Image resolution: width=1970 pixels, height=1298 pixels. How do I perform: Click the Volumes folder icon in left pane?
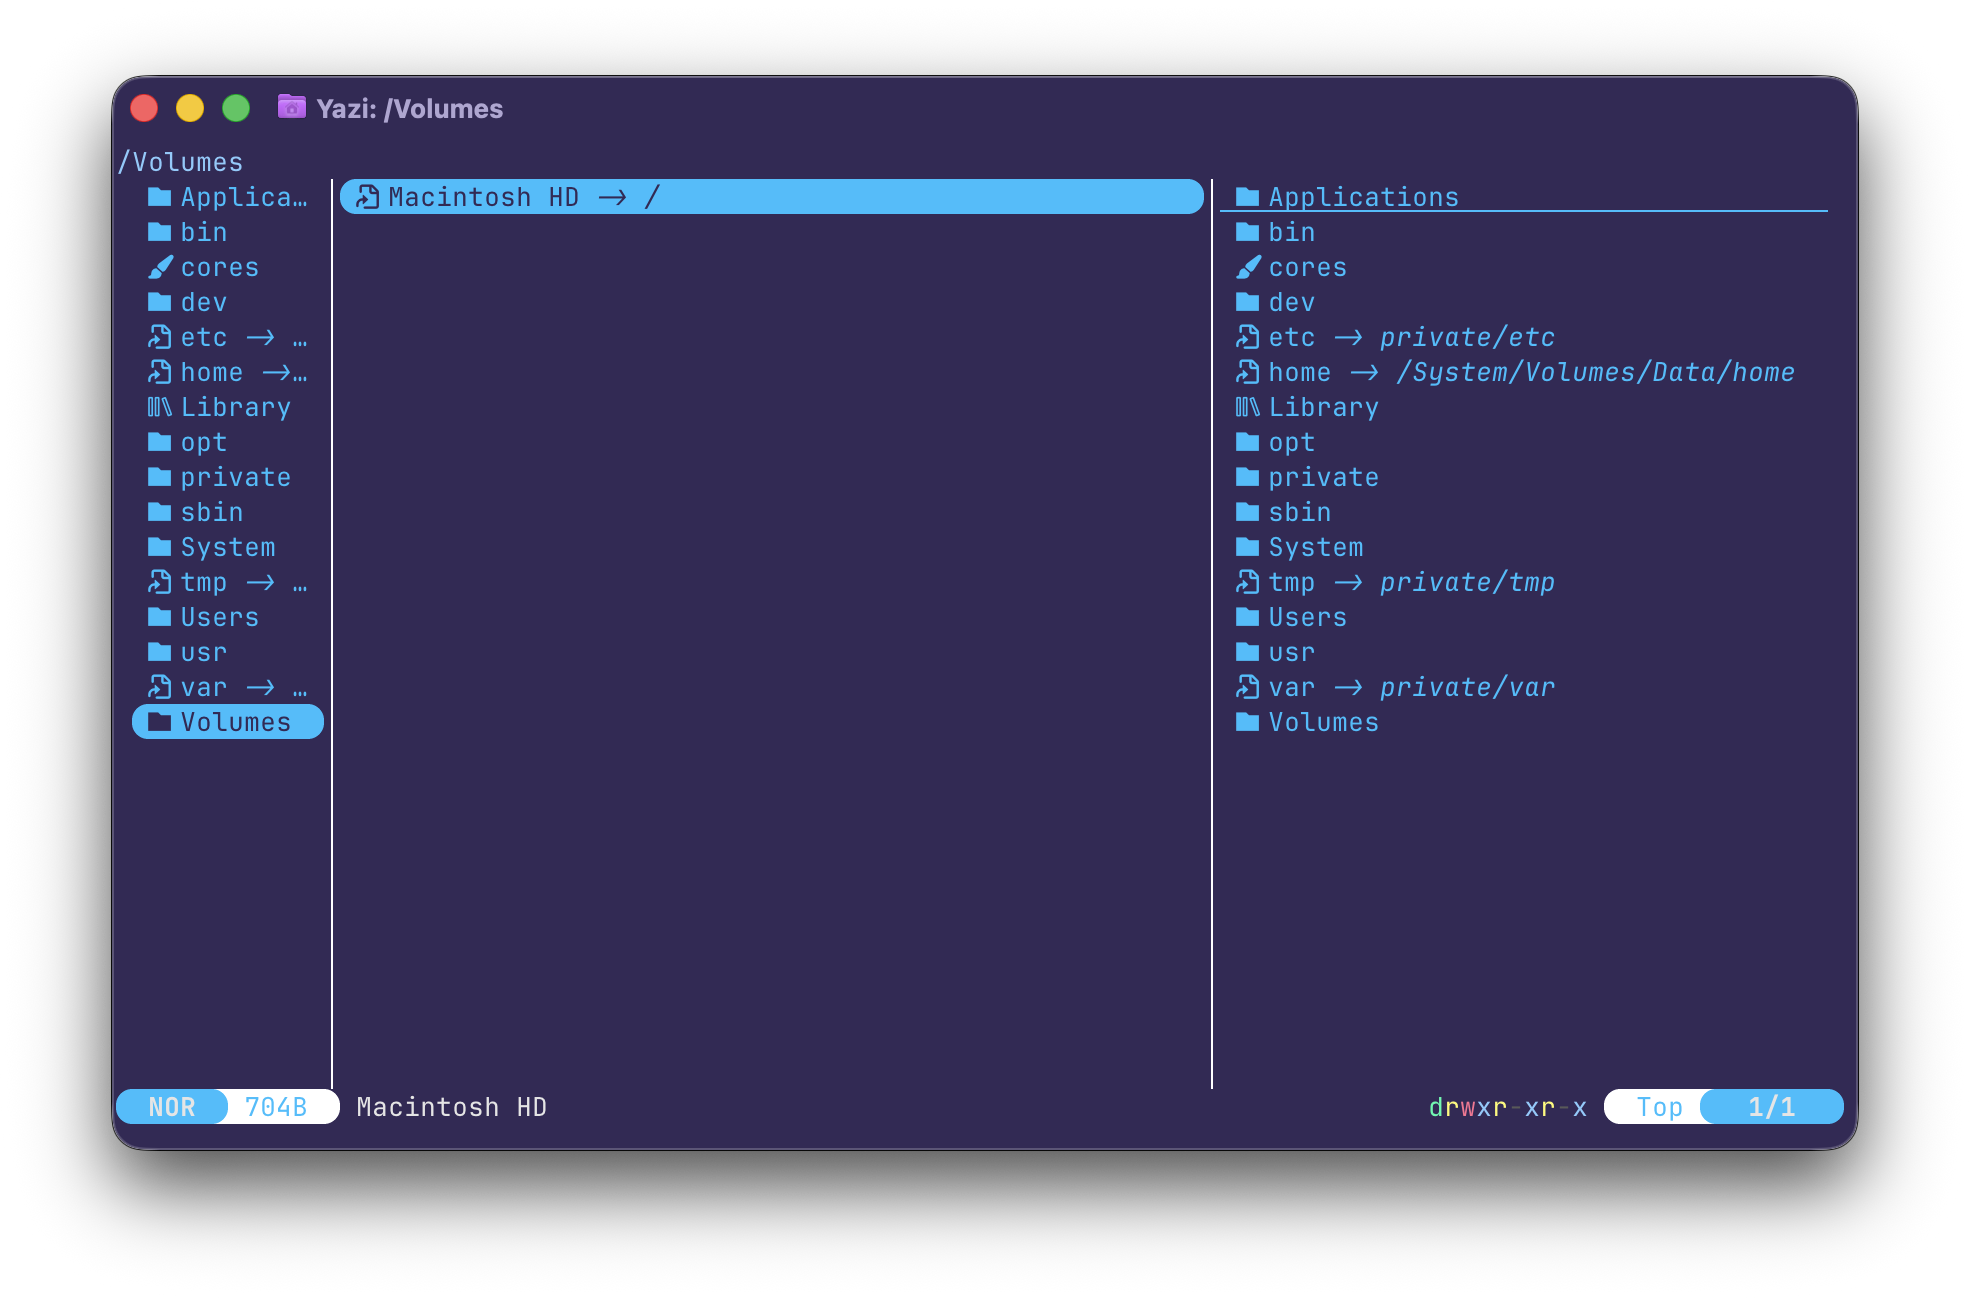coord(159,722)
